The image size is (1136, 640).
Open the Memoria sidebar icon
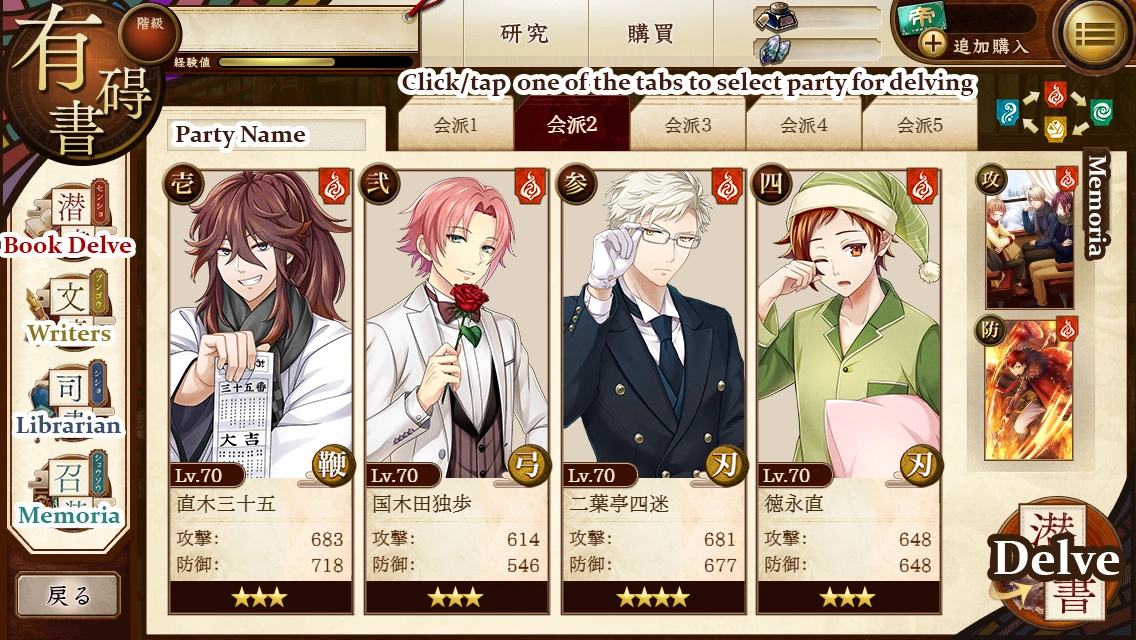70,492
